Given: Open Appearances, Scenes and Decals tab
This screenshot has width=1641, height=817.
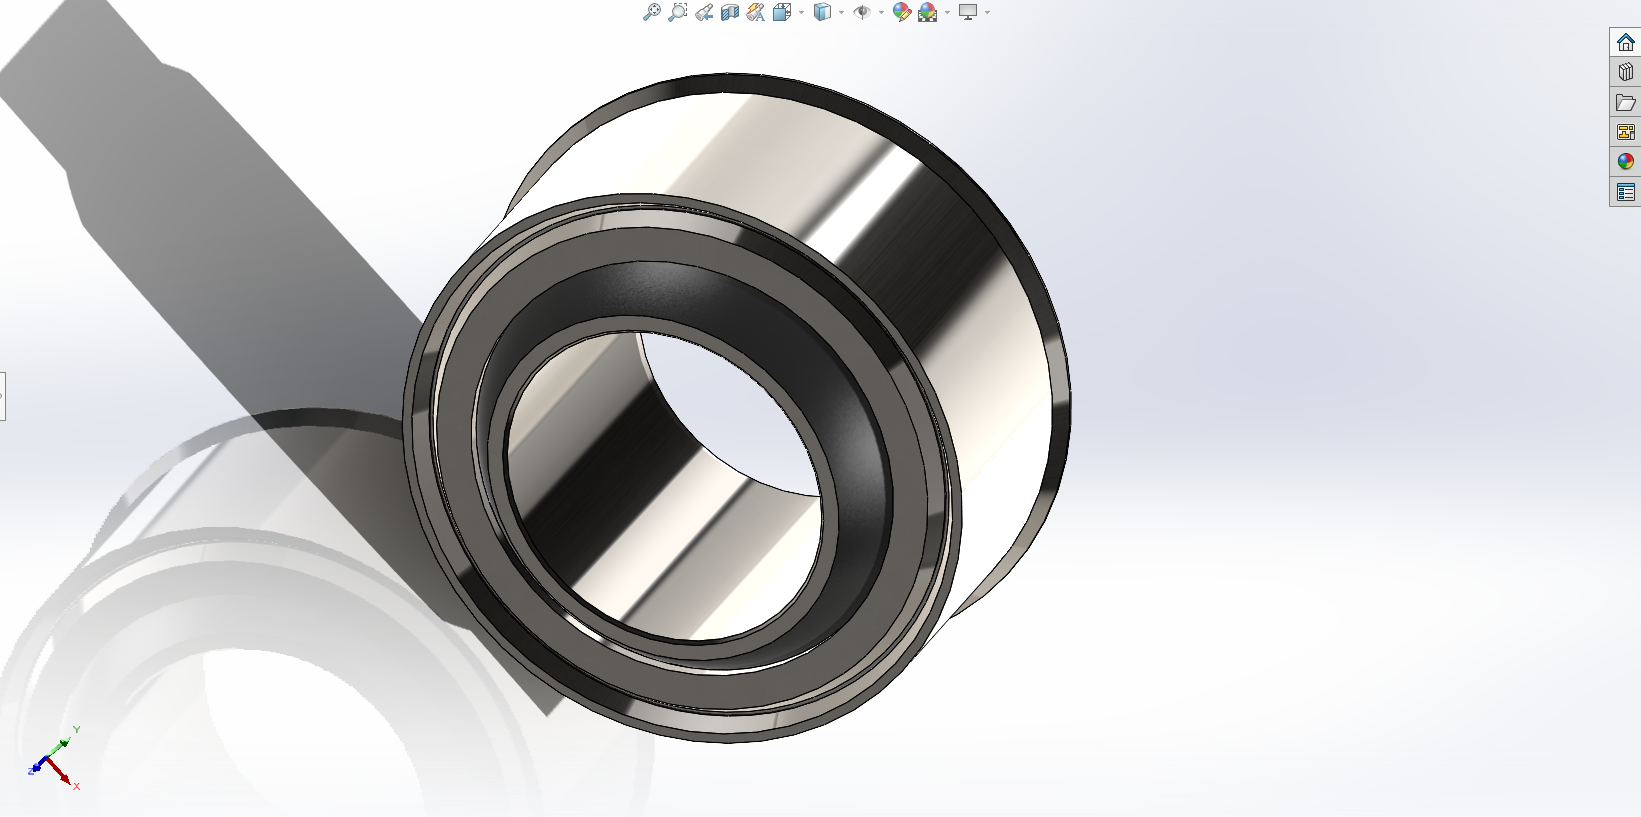Looking at the screenshot, I should point(1625,162).
